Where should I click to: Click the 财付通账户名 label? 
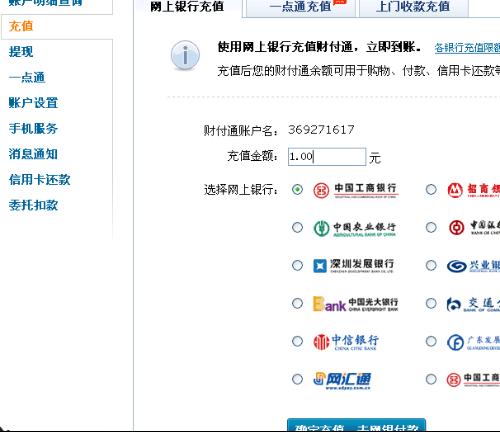[x=241, y=130]
